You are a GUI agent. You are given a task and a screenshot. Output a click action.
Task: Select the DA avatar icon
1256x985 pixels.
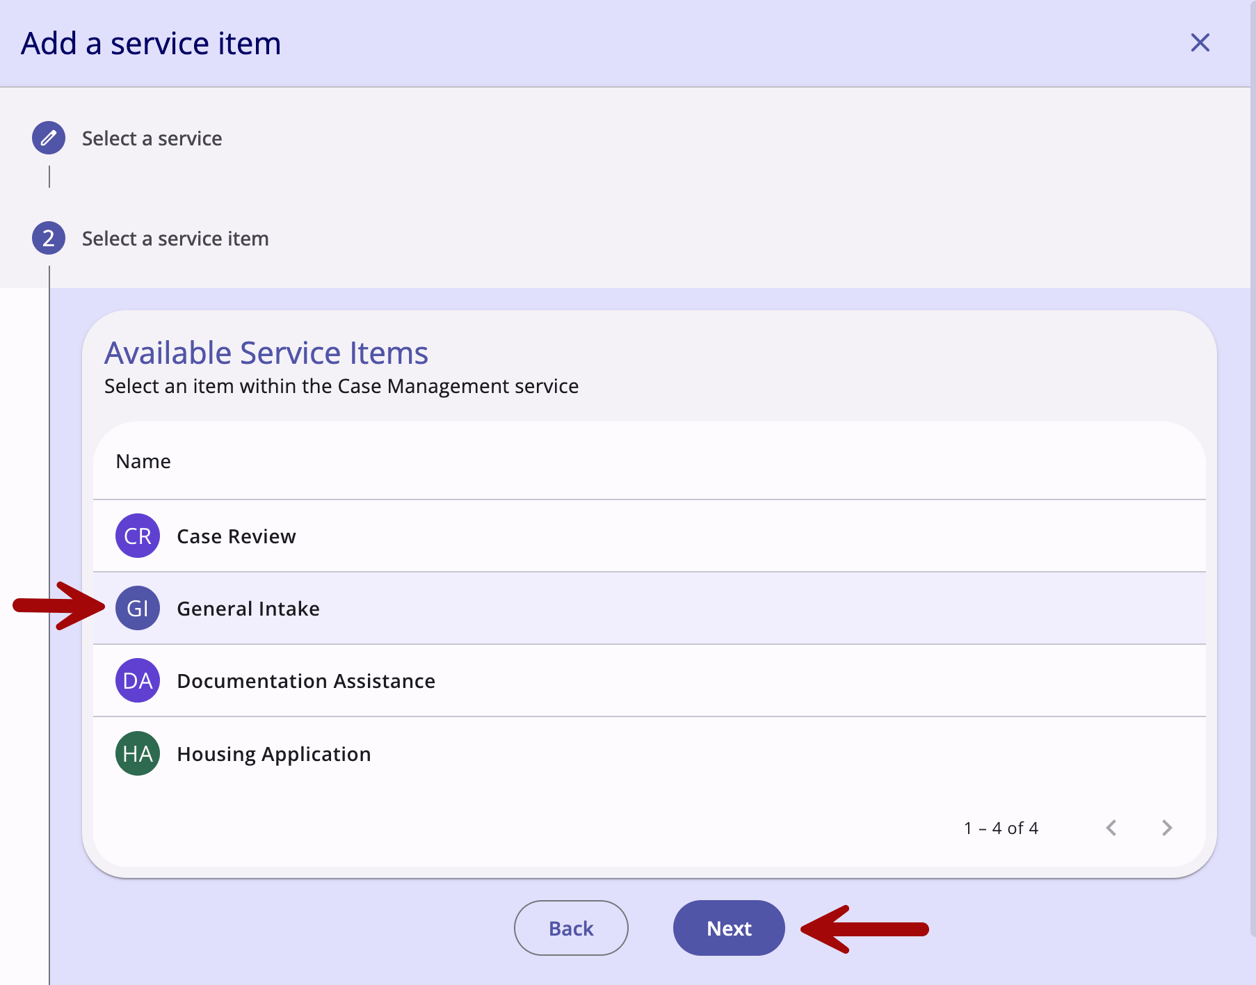[137, 681]
